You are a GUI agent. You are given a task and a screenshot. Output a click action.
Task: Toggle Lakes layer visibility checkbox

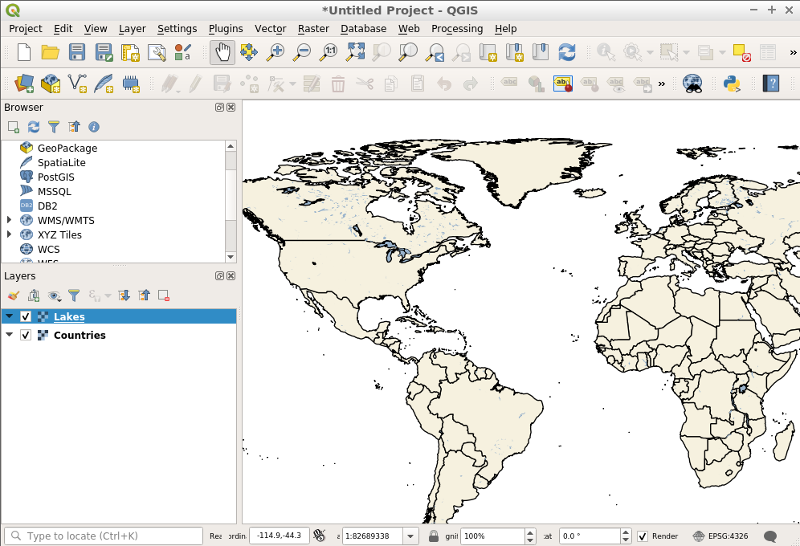pos(26,316)
